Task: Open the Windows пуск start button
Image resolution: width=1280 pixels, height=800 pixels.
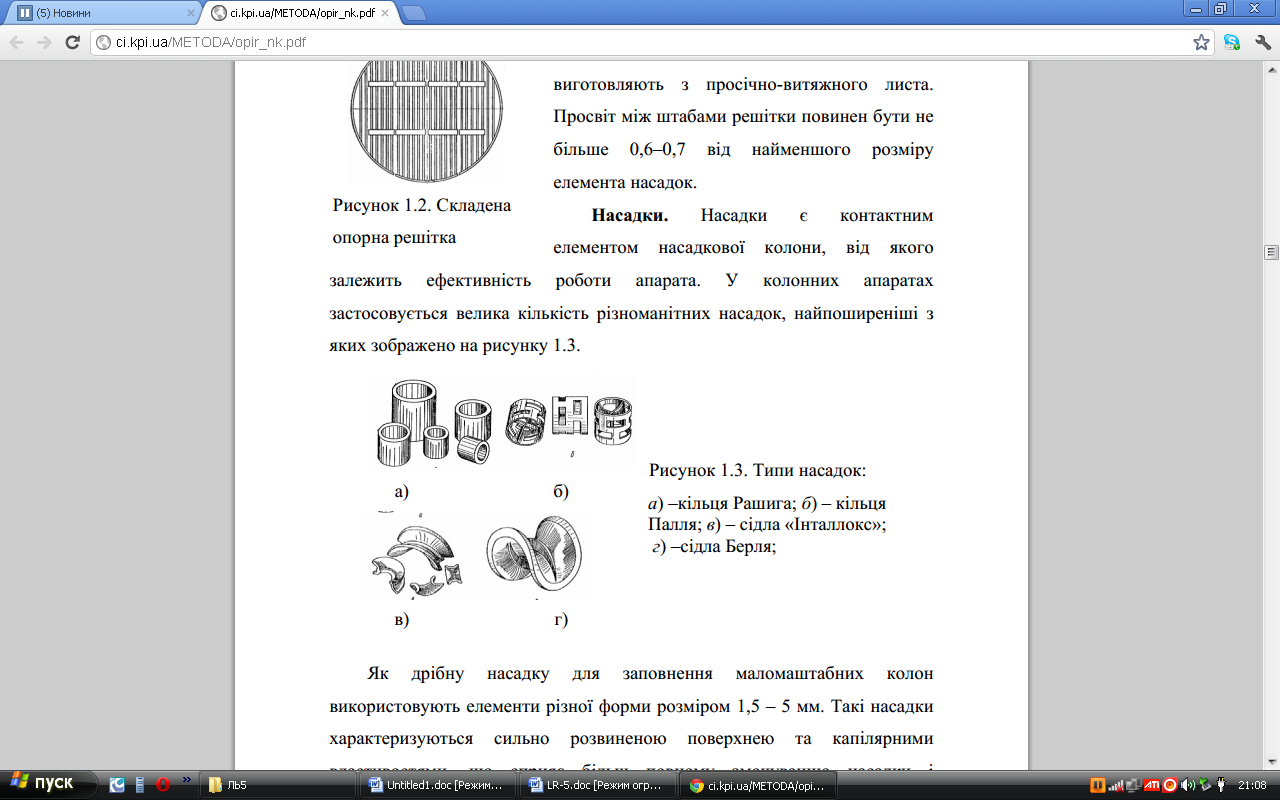Action: click(48, 783)
